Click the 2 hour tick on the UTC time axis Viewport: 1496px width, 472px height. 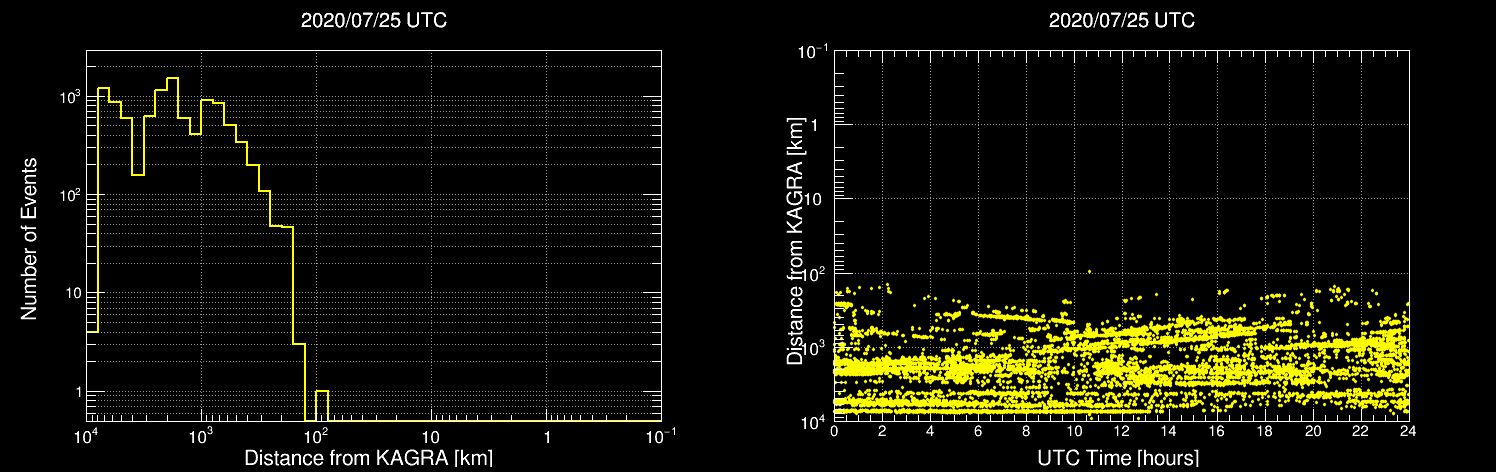pyautogui.click(x=882, y=431)
